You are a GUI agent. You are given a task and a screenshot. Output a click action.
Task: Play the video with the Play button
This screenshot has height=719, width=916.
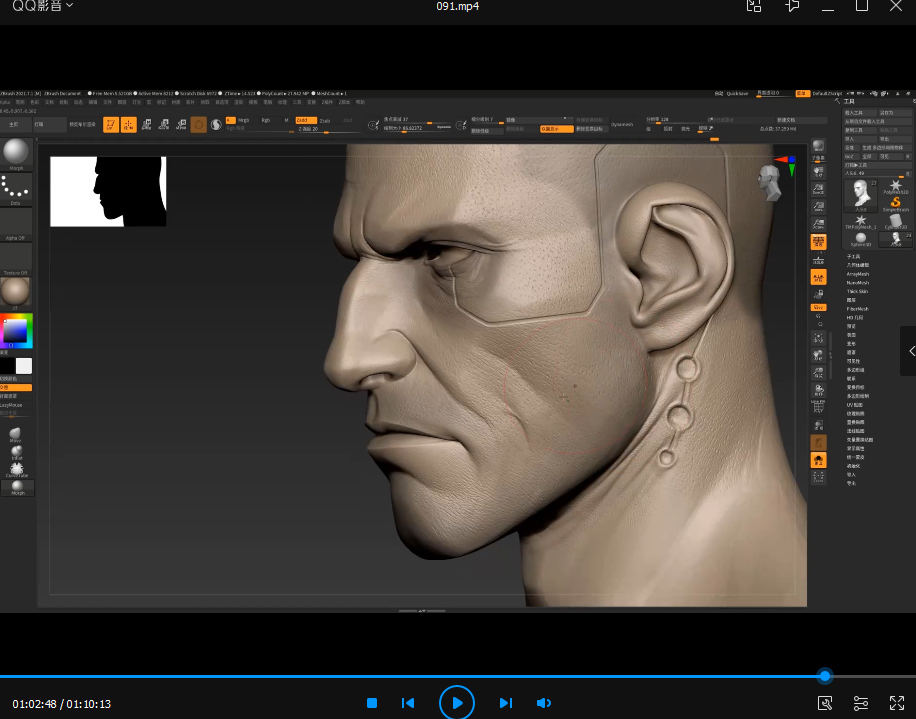point(457,703)
